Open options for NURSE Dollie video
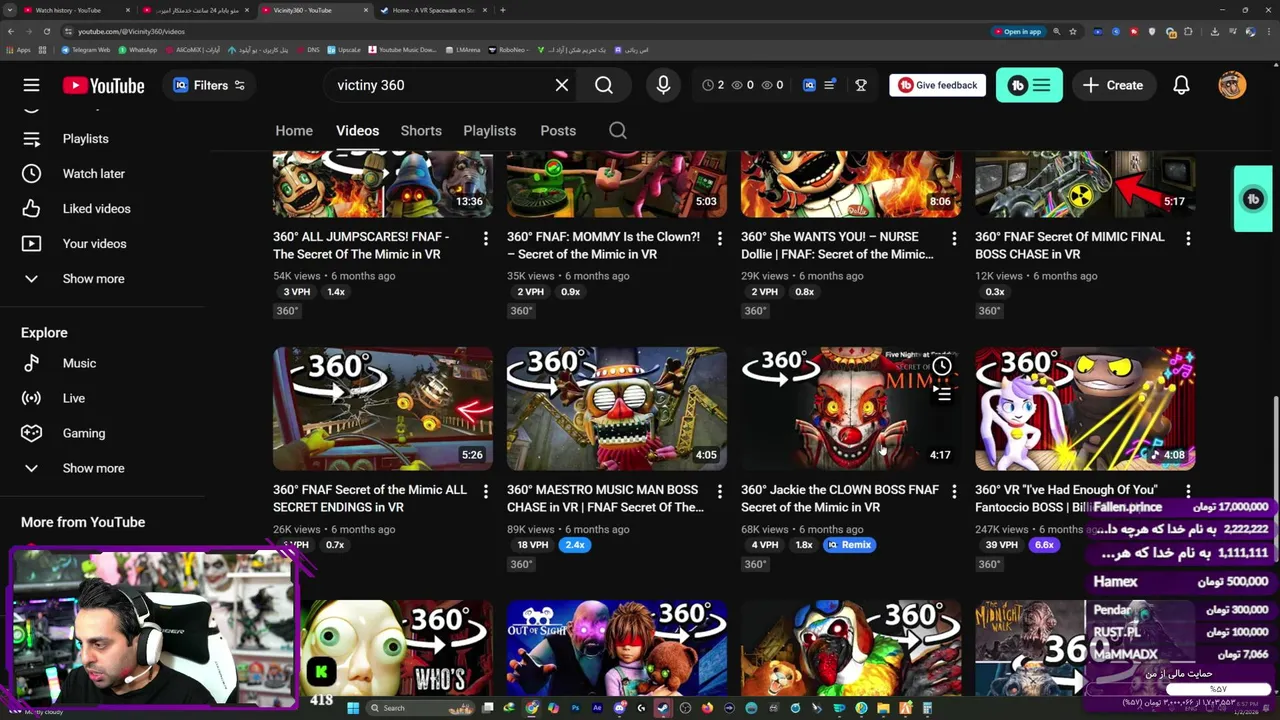The image size is (1280, 720). 953,238
